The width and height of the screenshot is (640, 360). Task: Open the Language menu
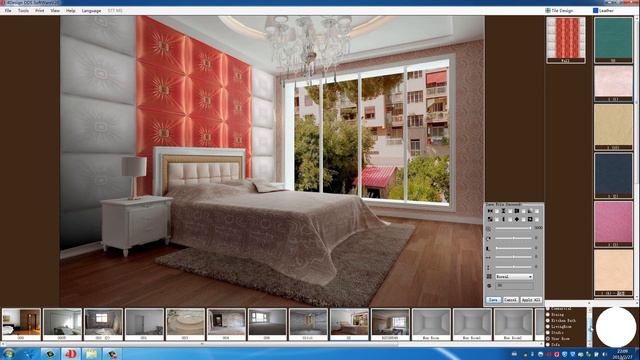point(91,11)
